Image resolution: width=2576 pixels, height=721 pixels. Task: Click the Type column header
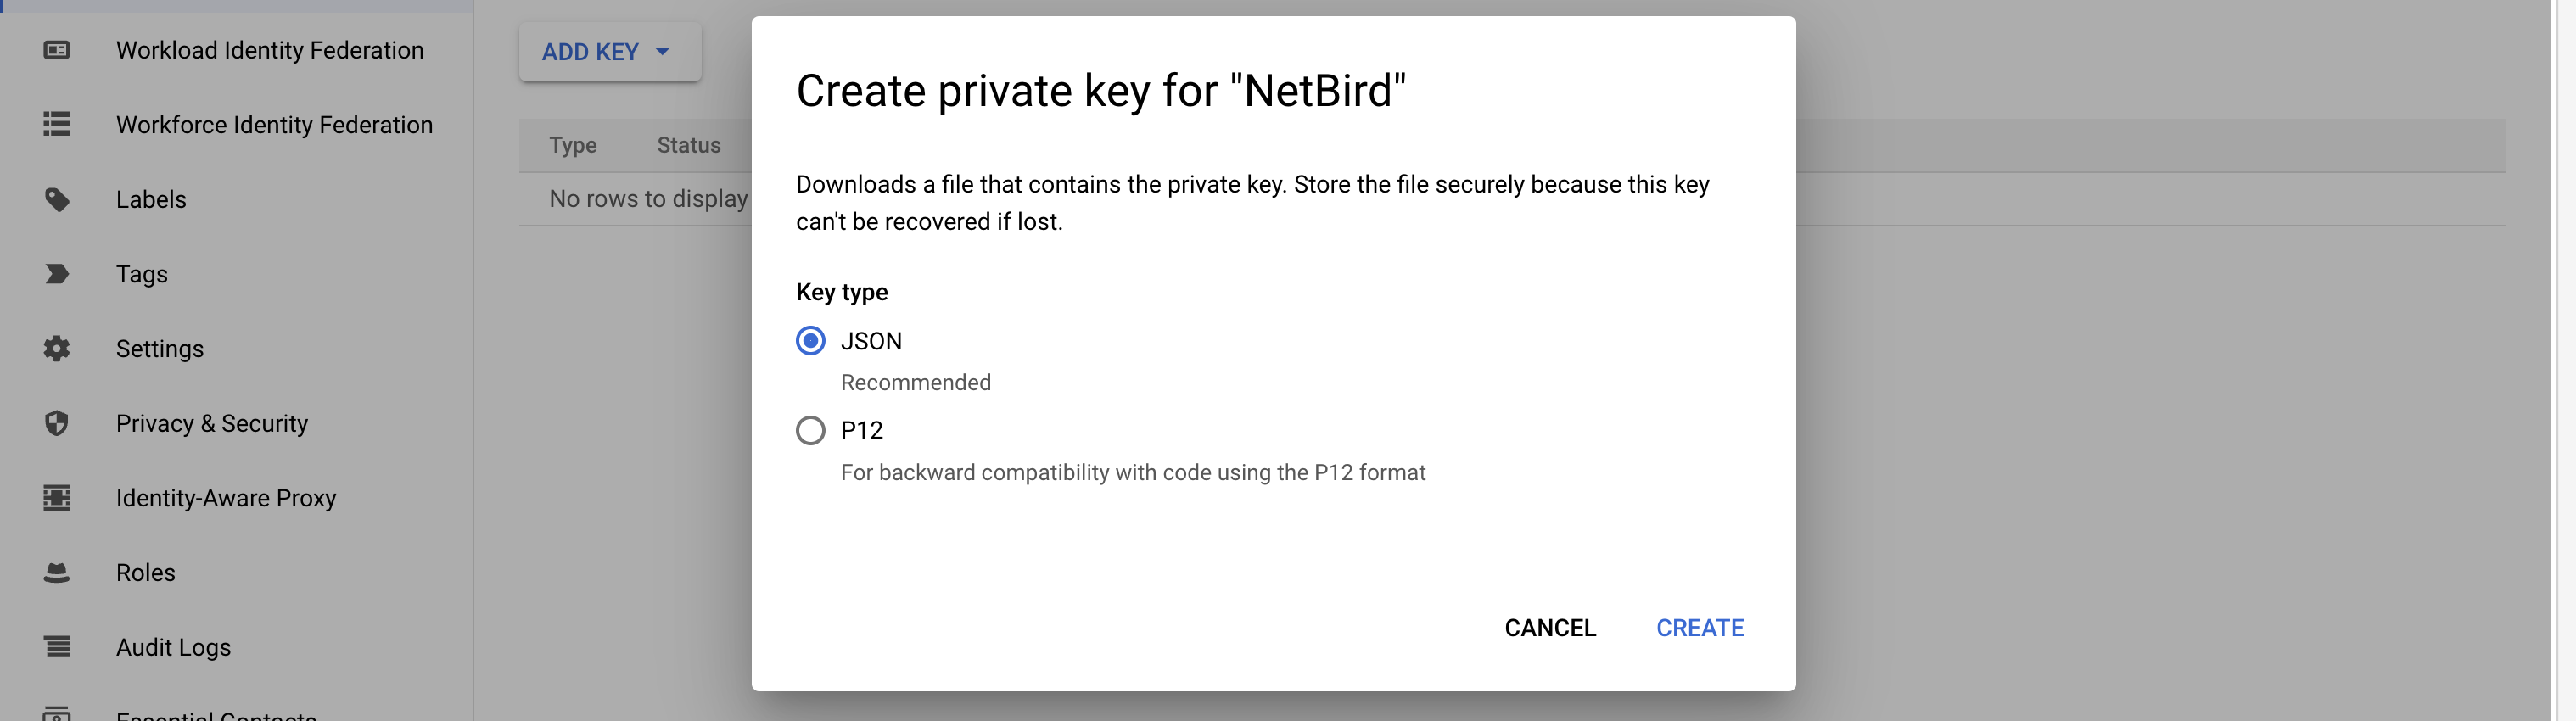(572, 145)
